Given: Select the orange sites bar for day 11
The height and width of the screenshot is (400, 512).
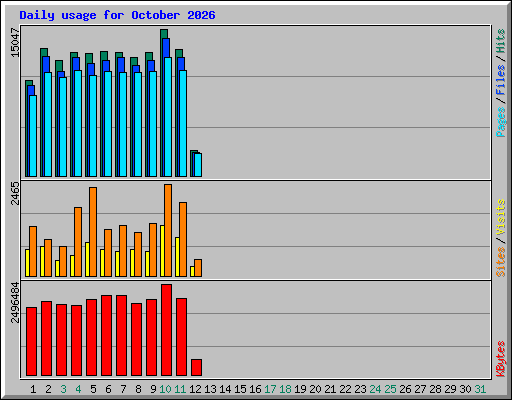Looking at the screenshot, I should [x=183, y=239].
